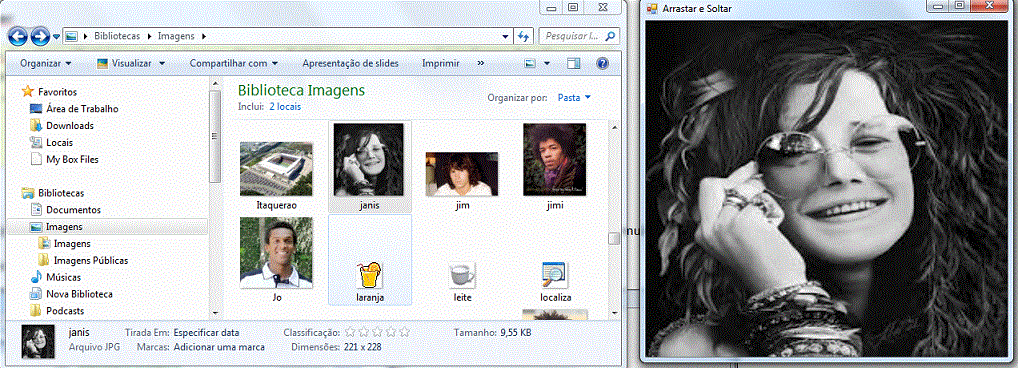The image size is (1018, 368).
Task: Set rating with the fifth star
Action: 404,332
